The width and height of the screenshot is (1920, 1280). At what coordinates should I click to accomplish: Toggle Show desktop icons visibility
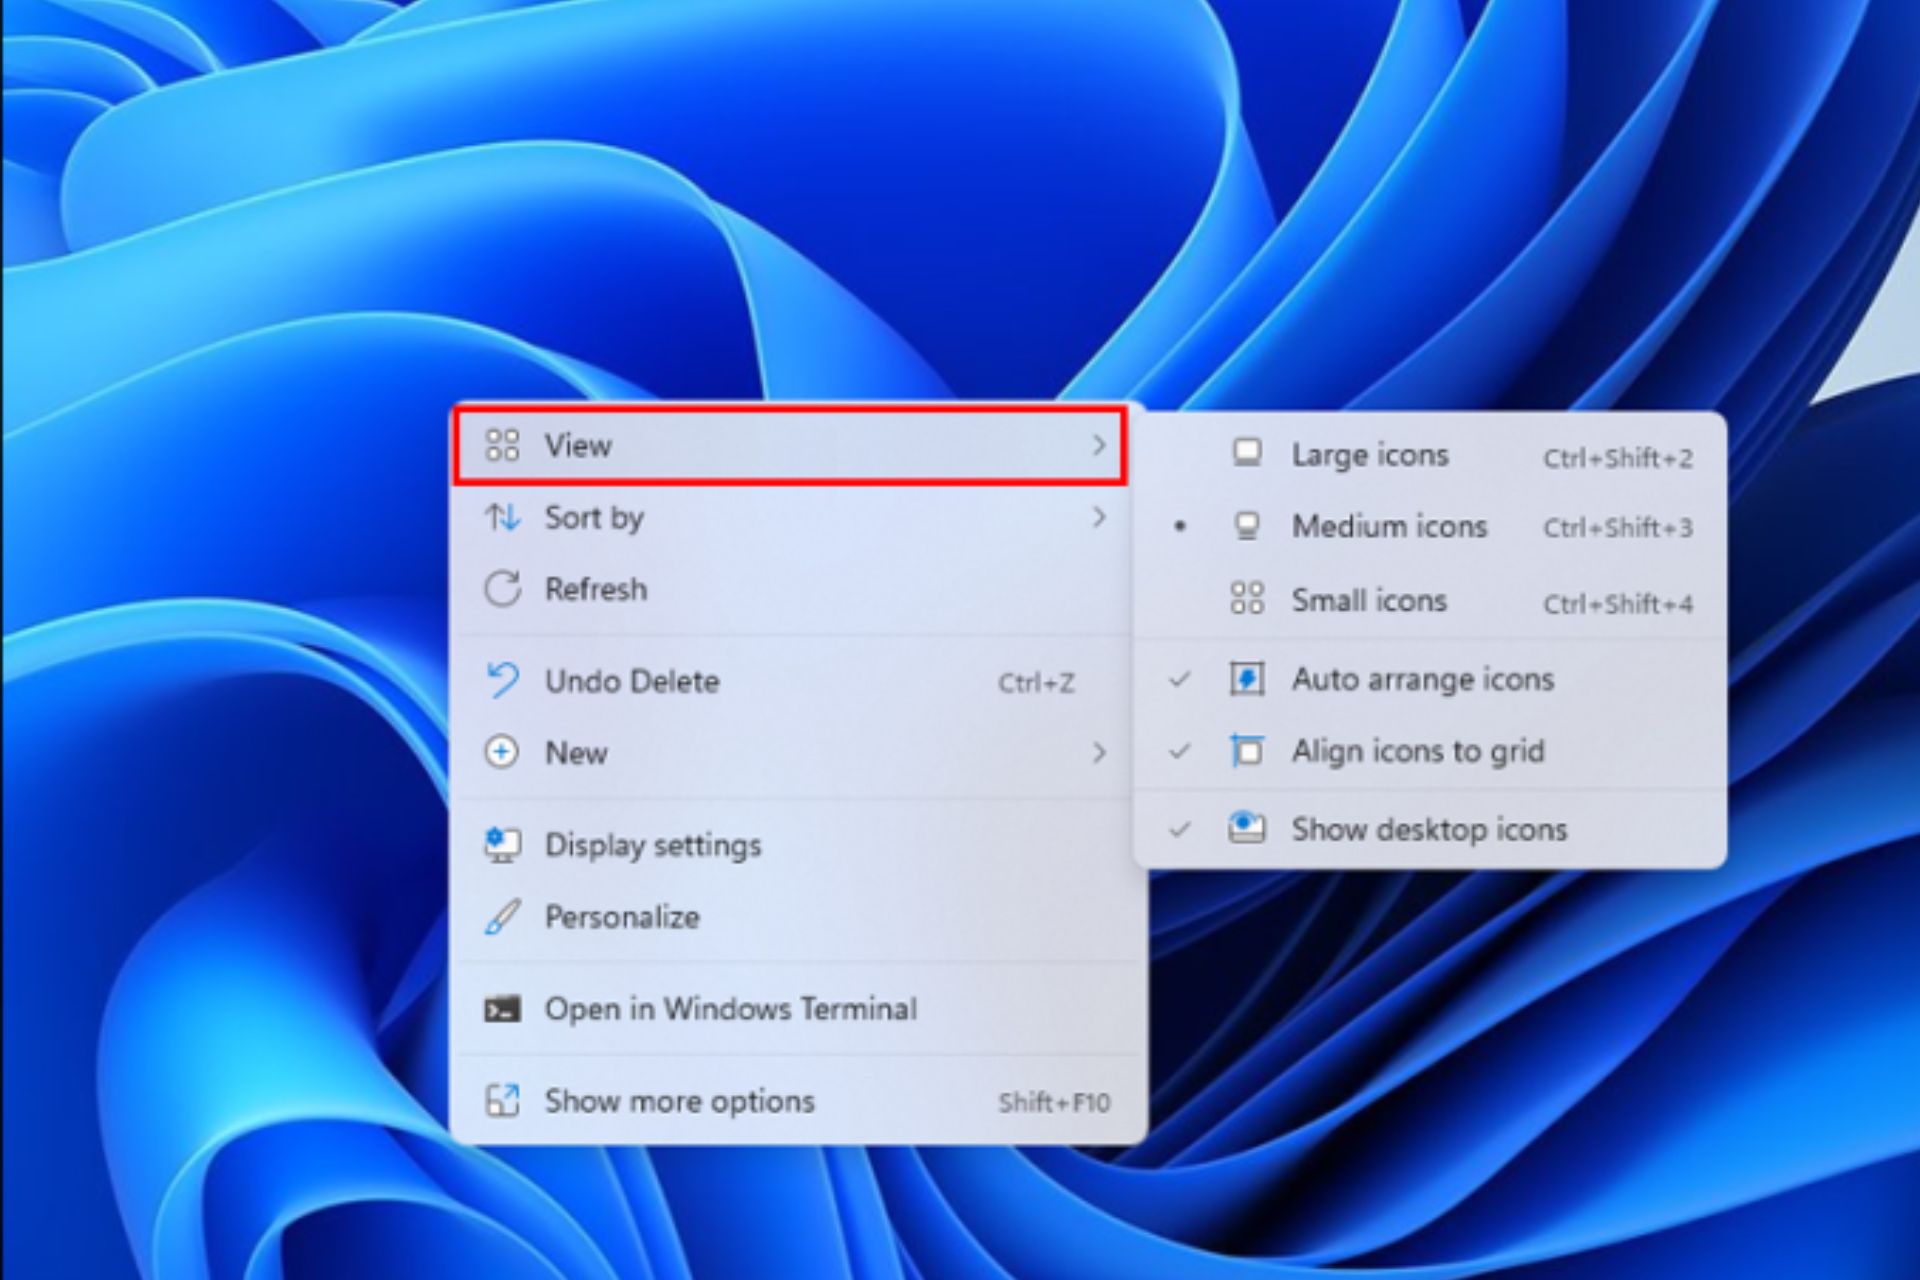pos(1429,829)
